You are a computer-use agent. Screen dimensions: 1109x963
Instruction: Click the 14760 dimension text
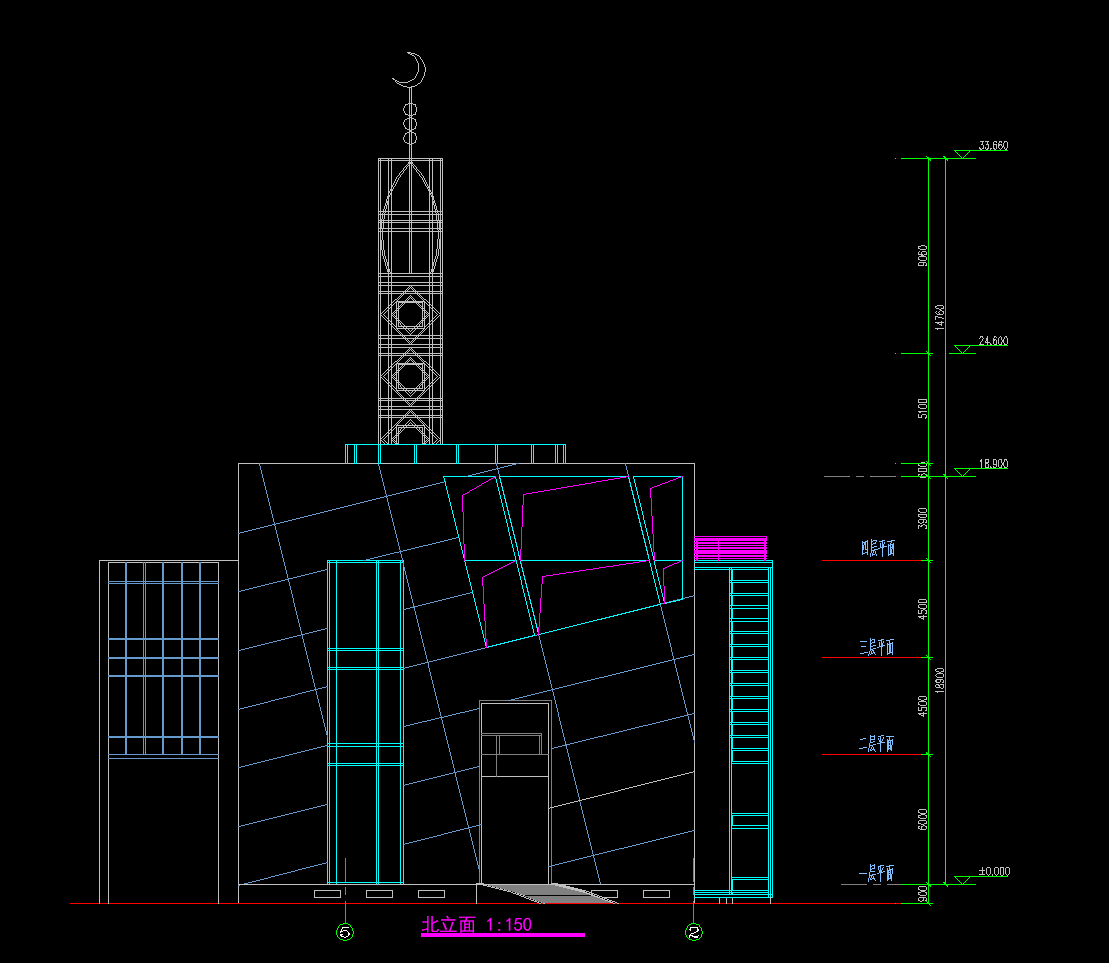tap(939, 317)
